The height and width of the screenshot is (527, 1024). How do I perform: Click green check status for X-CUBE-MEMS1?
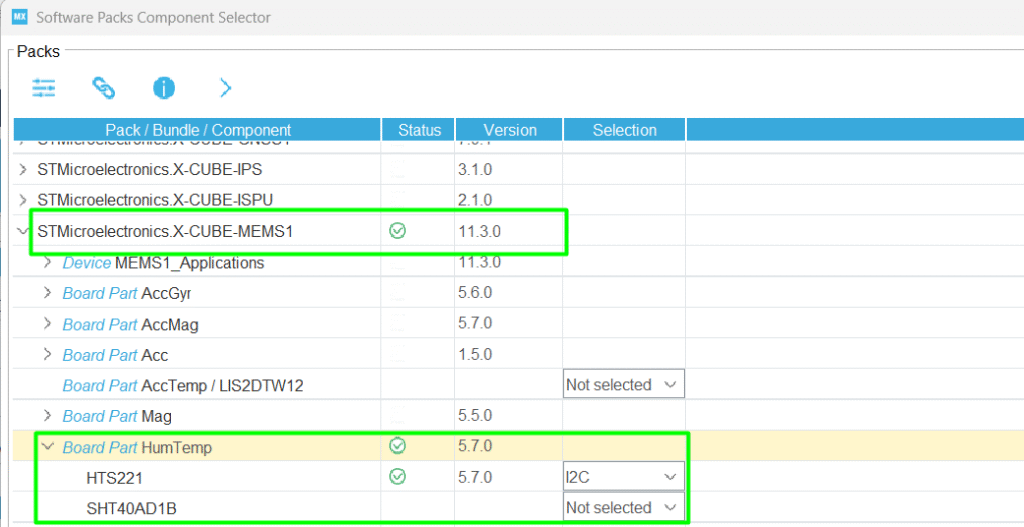click(x=397, y=231)
